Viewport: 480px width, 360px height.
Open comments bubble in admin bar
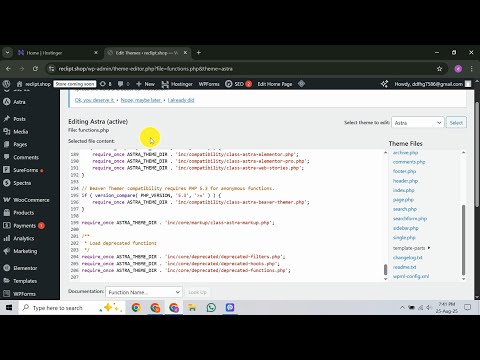120,84
